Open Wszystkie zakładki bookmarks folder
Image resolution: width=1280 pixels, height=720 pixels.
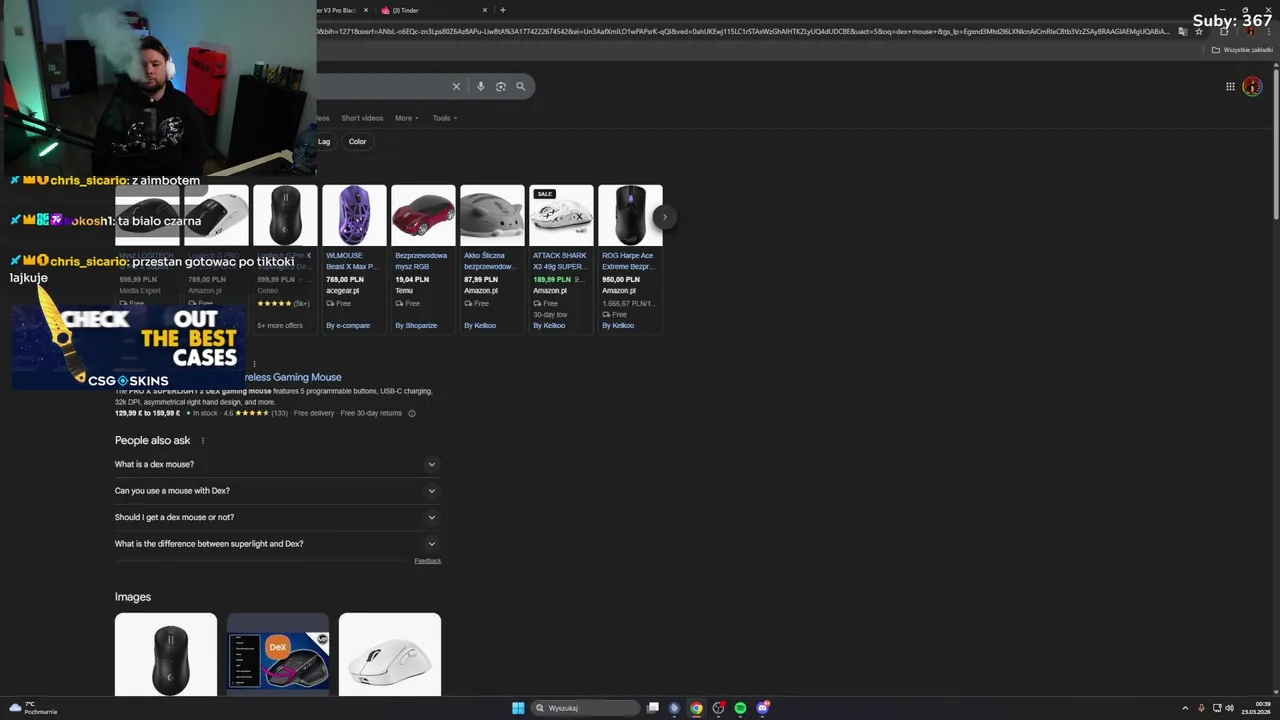click(1243, 50)
